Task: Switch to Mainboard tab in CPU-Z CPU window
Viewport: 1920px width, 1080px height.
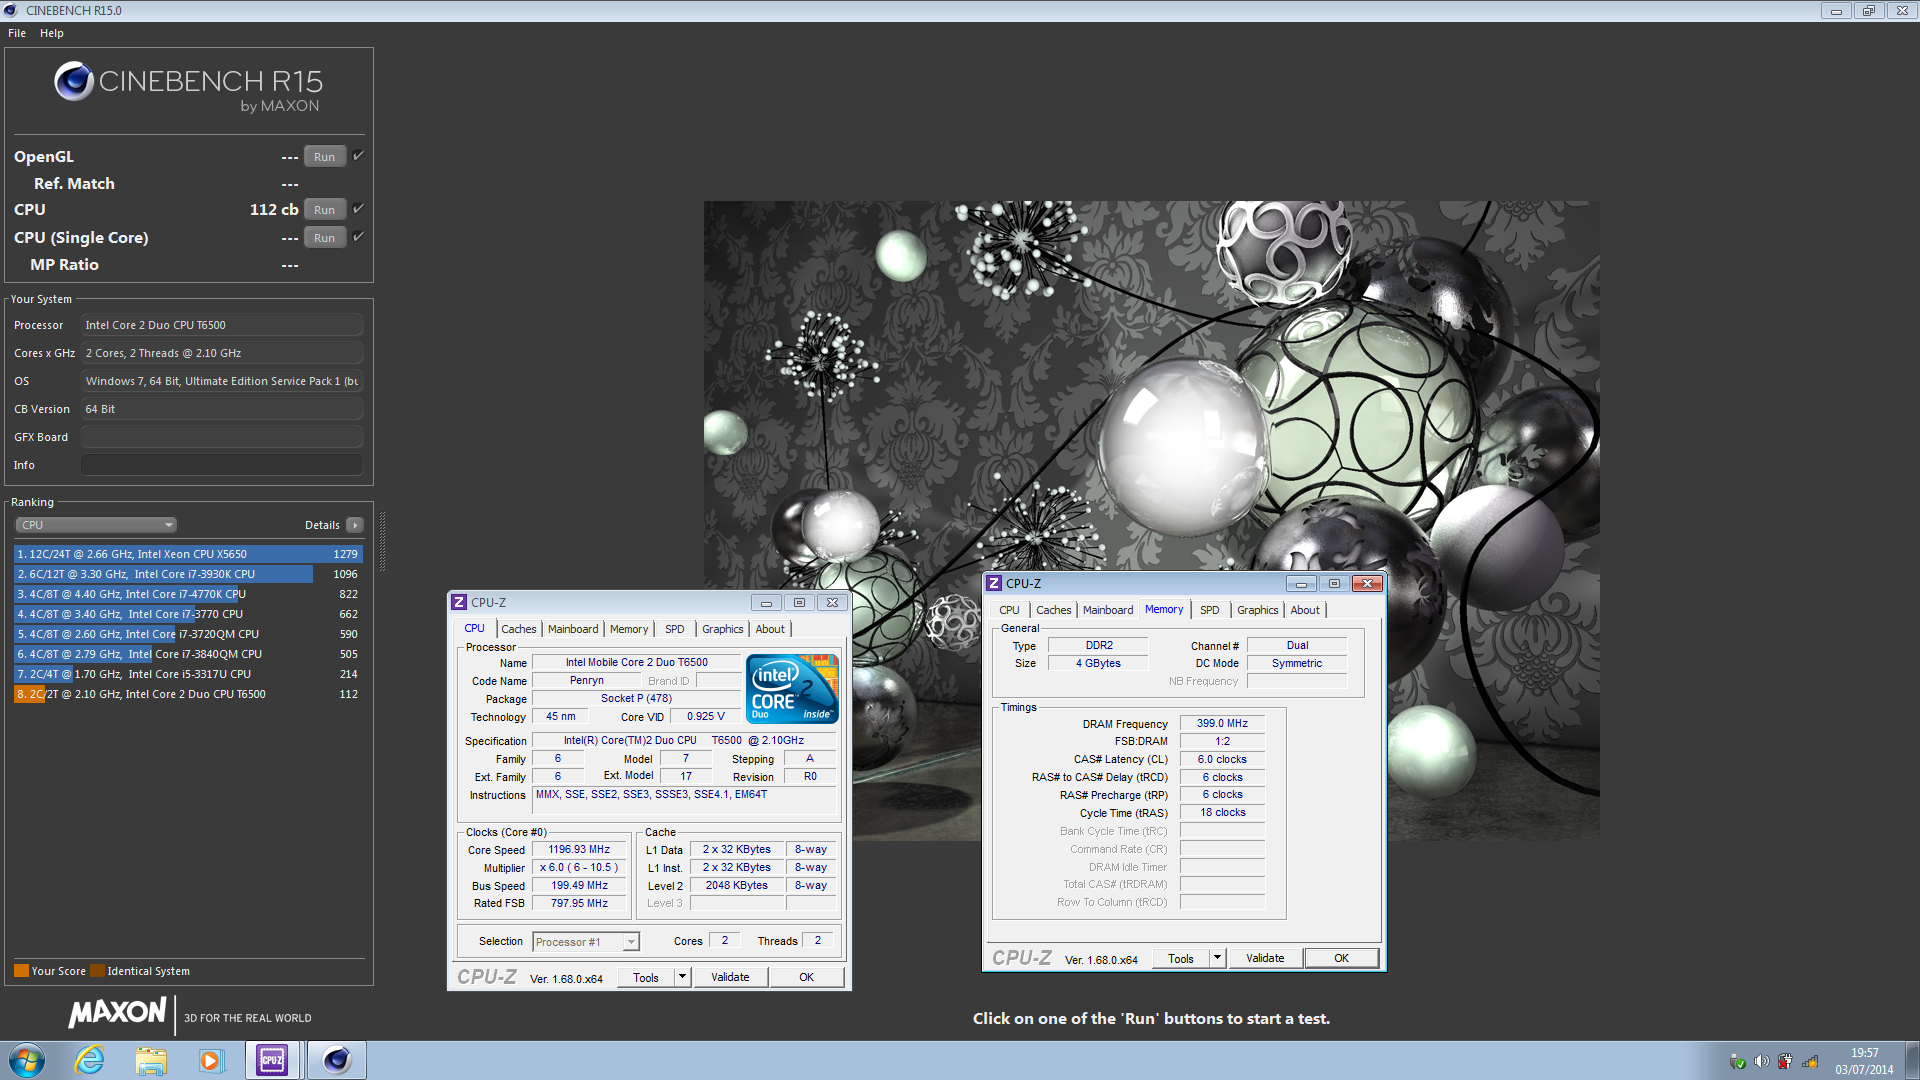Action: [573, 629]
